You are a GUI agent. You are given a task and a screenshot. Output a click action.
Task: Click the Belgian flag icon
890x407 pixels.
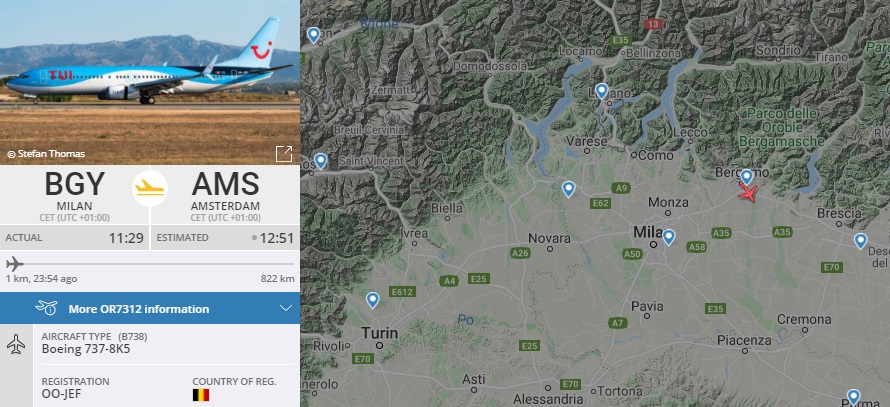tap(201, 396)
